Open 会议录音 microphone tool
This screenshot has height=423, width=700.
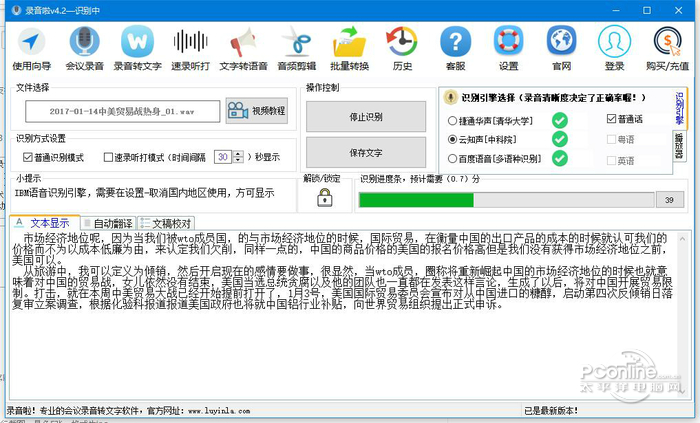(84, 48)
